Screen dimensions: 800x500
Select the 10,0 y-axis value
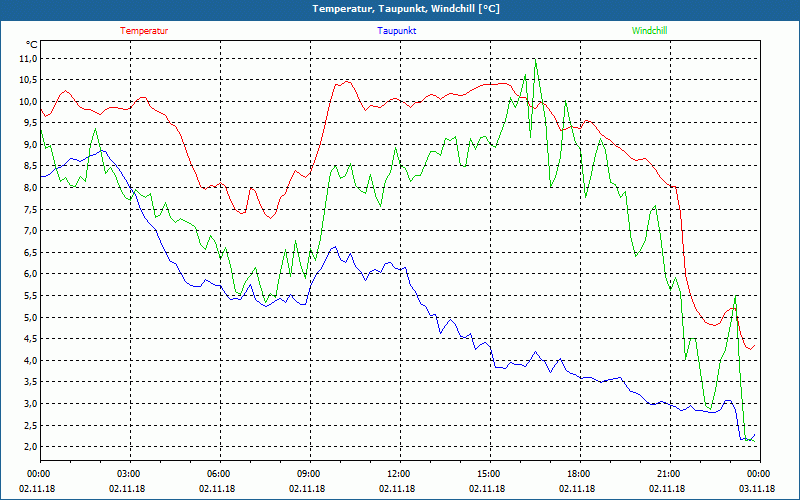28,102
